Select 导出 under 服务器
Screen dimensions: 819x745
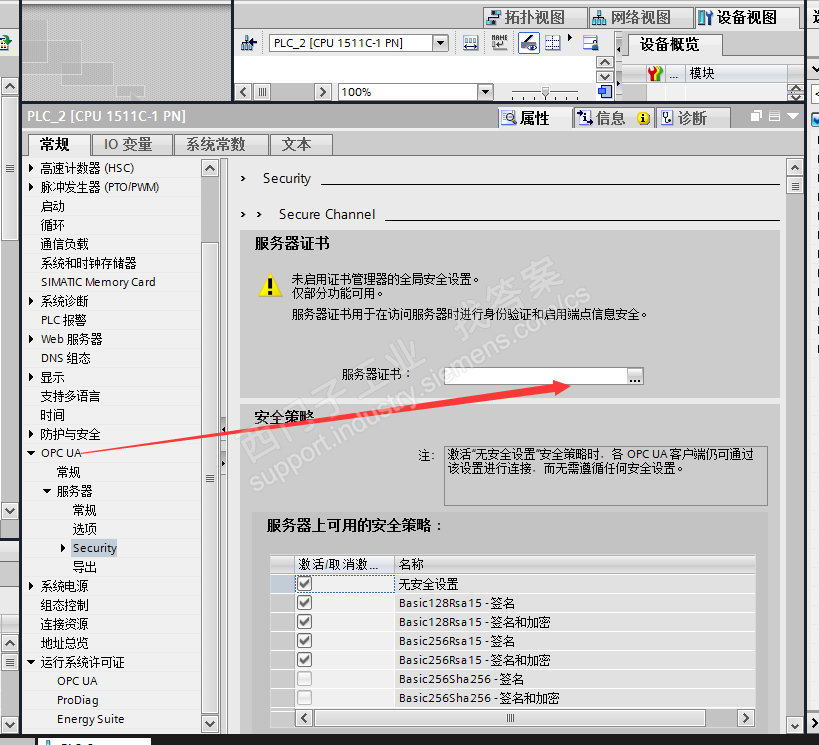coord(85,567)
